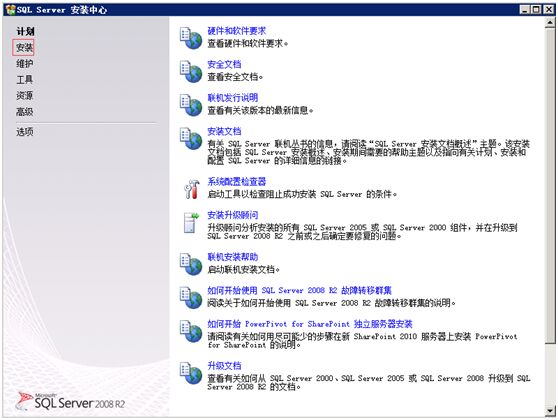
Task: Switch to the 维护 page
Action: point(25,63)
